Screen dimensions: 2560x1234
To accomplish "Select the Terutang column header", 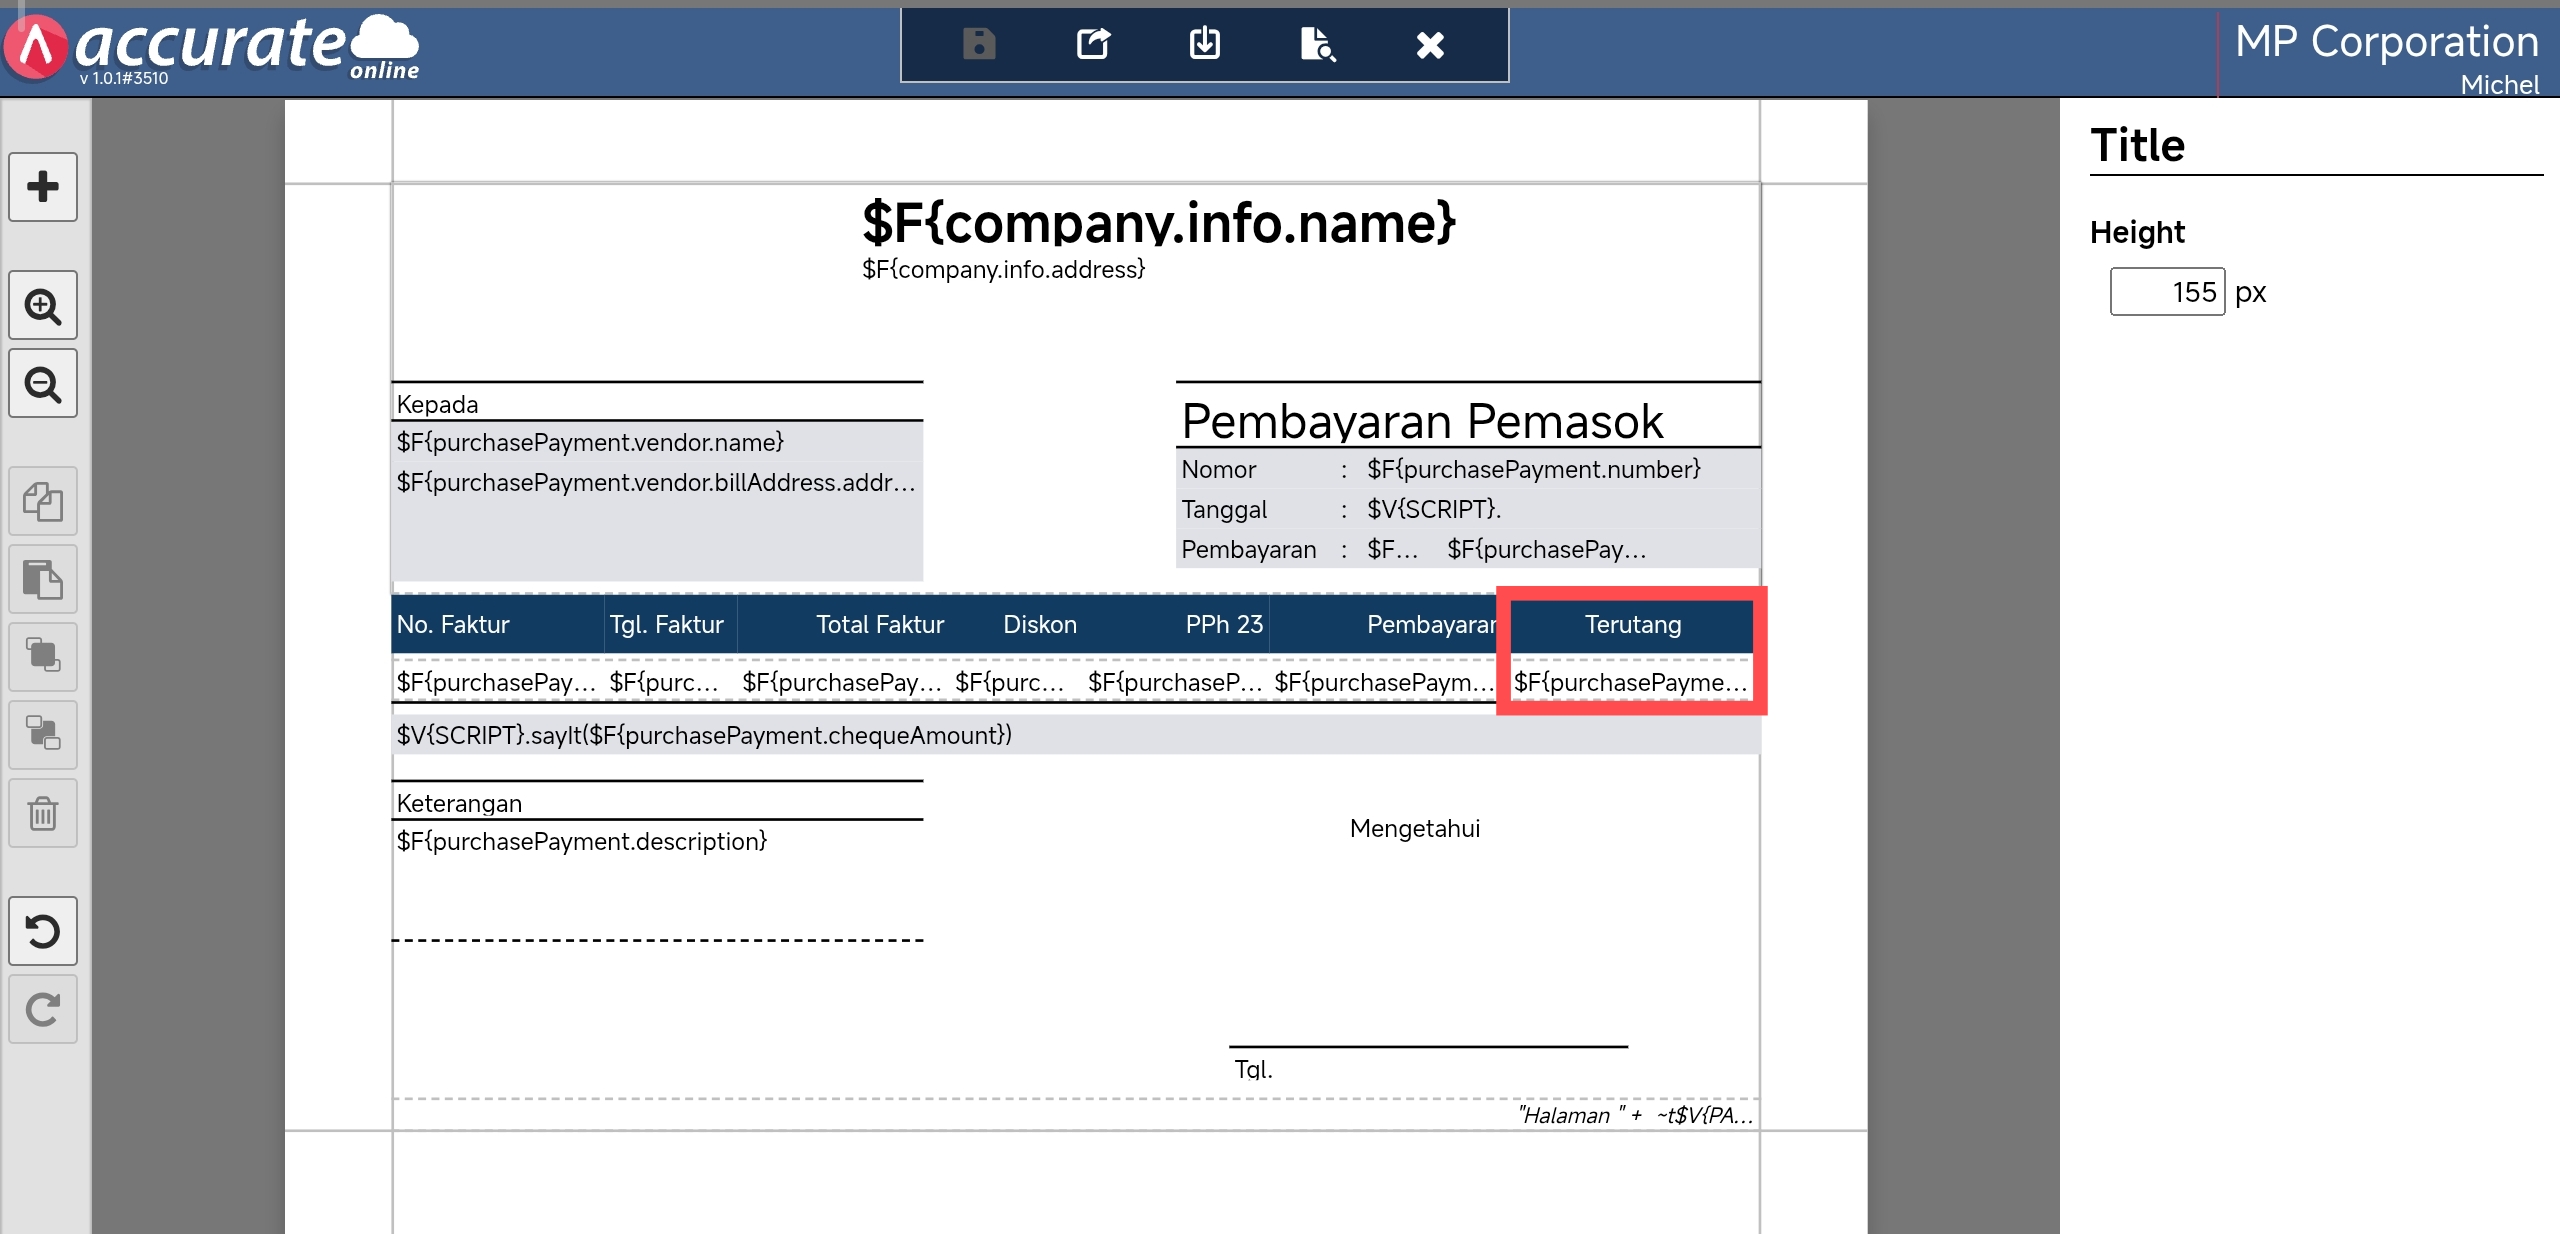I will (x=1632, y=625).
